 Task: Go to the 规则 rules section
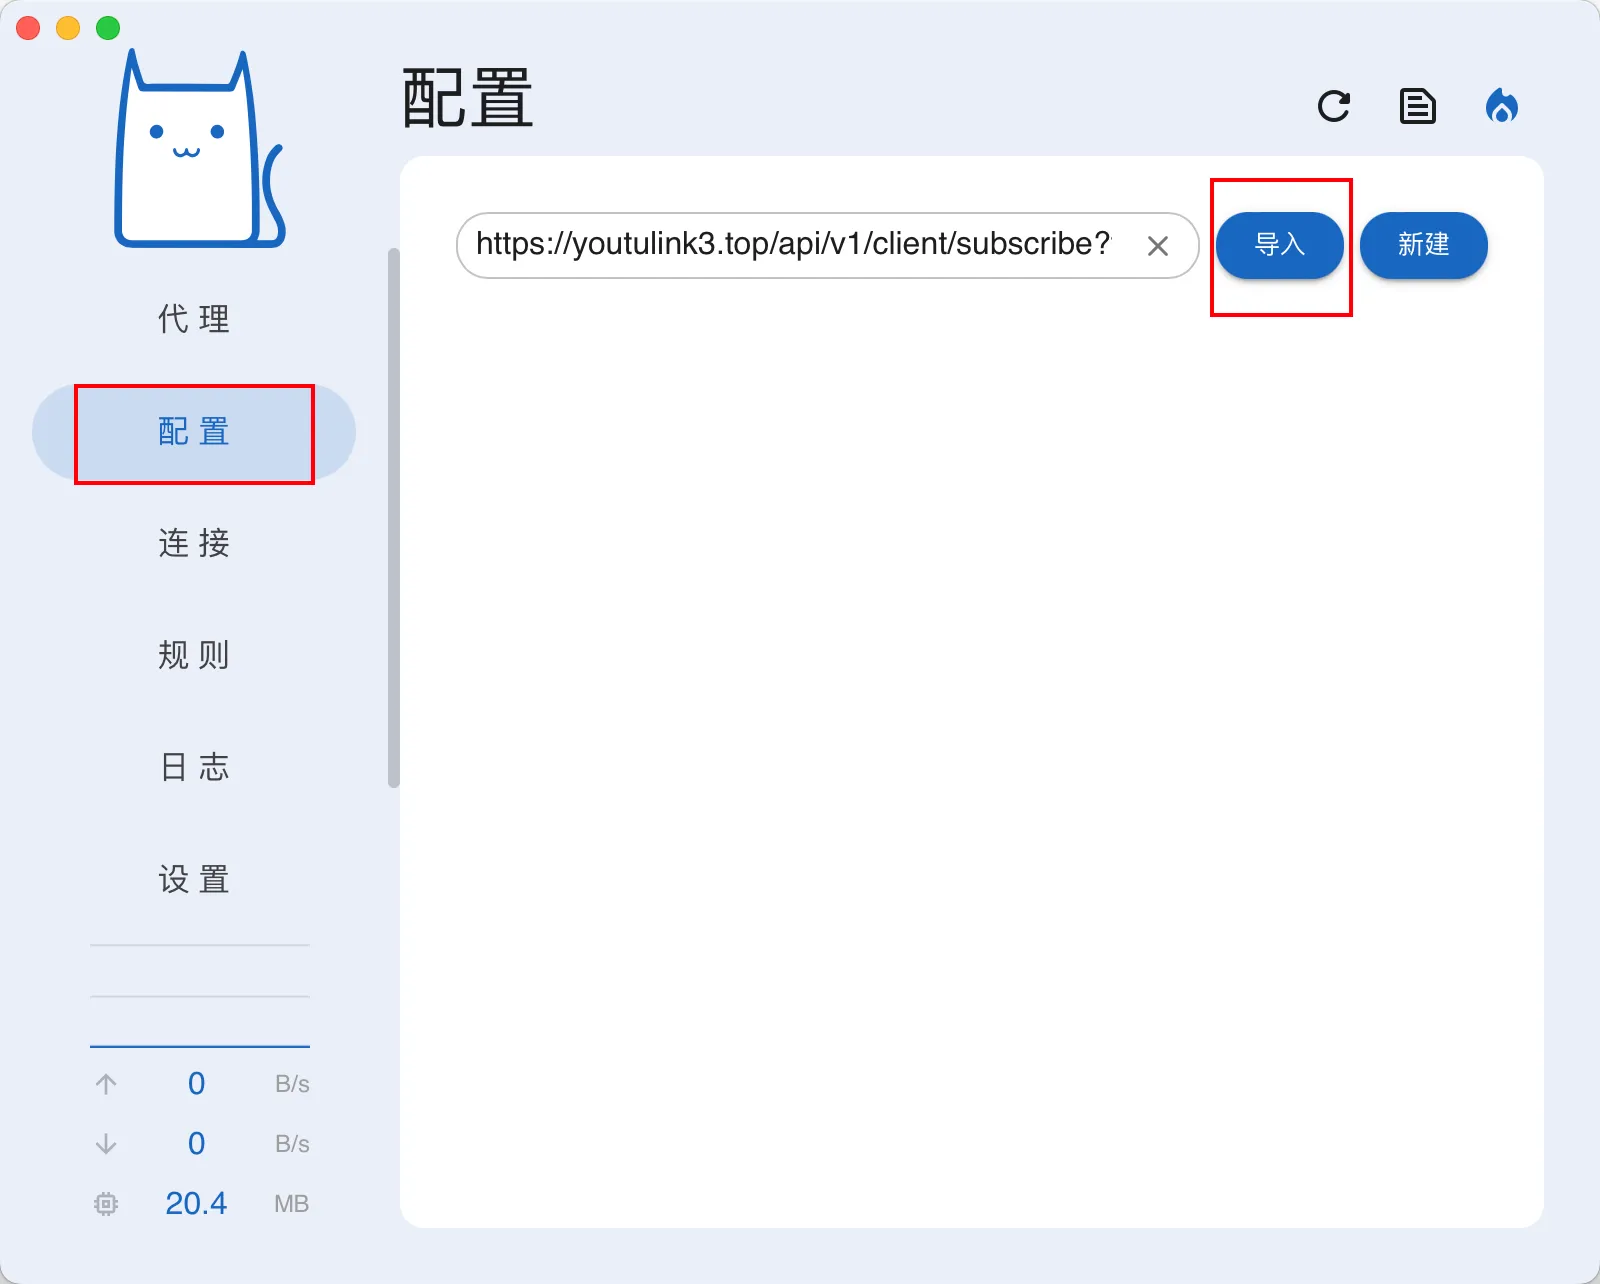pyautogui.click(x=193, y=655)
